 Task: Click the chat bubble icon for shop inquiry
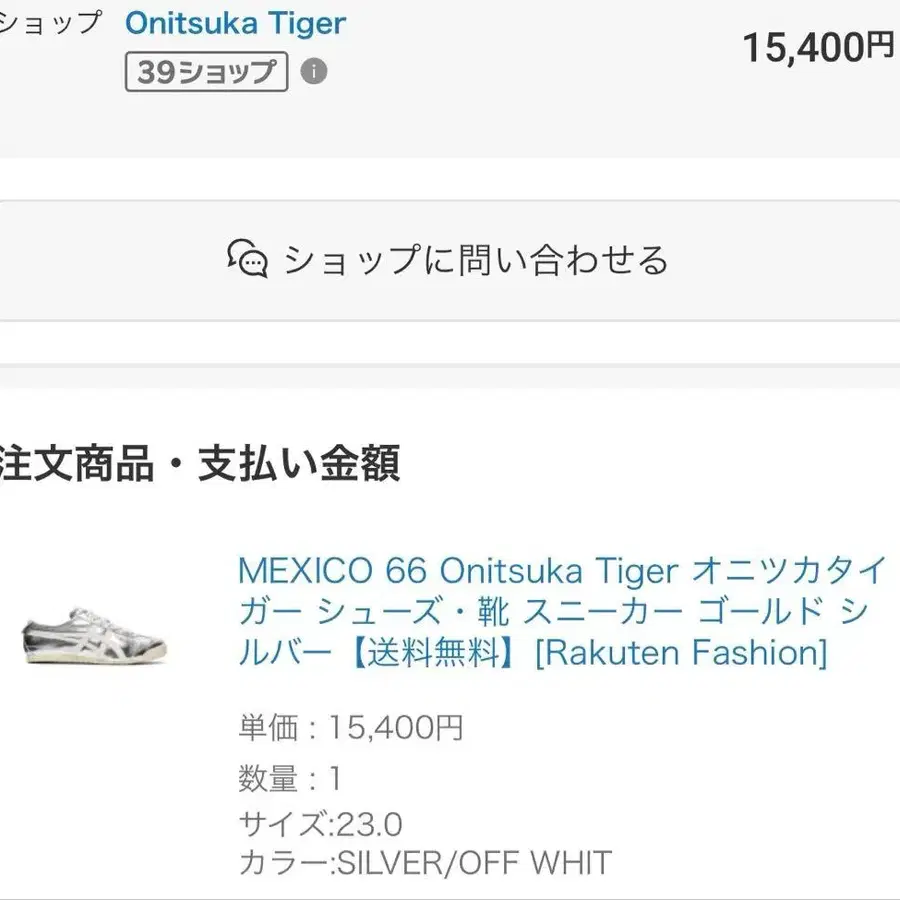tap(247, 260)
